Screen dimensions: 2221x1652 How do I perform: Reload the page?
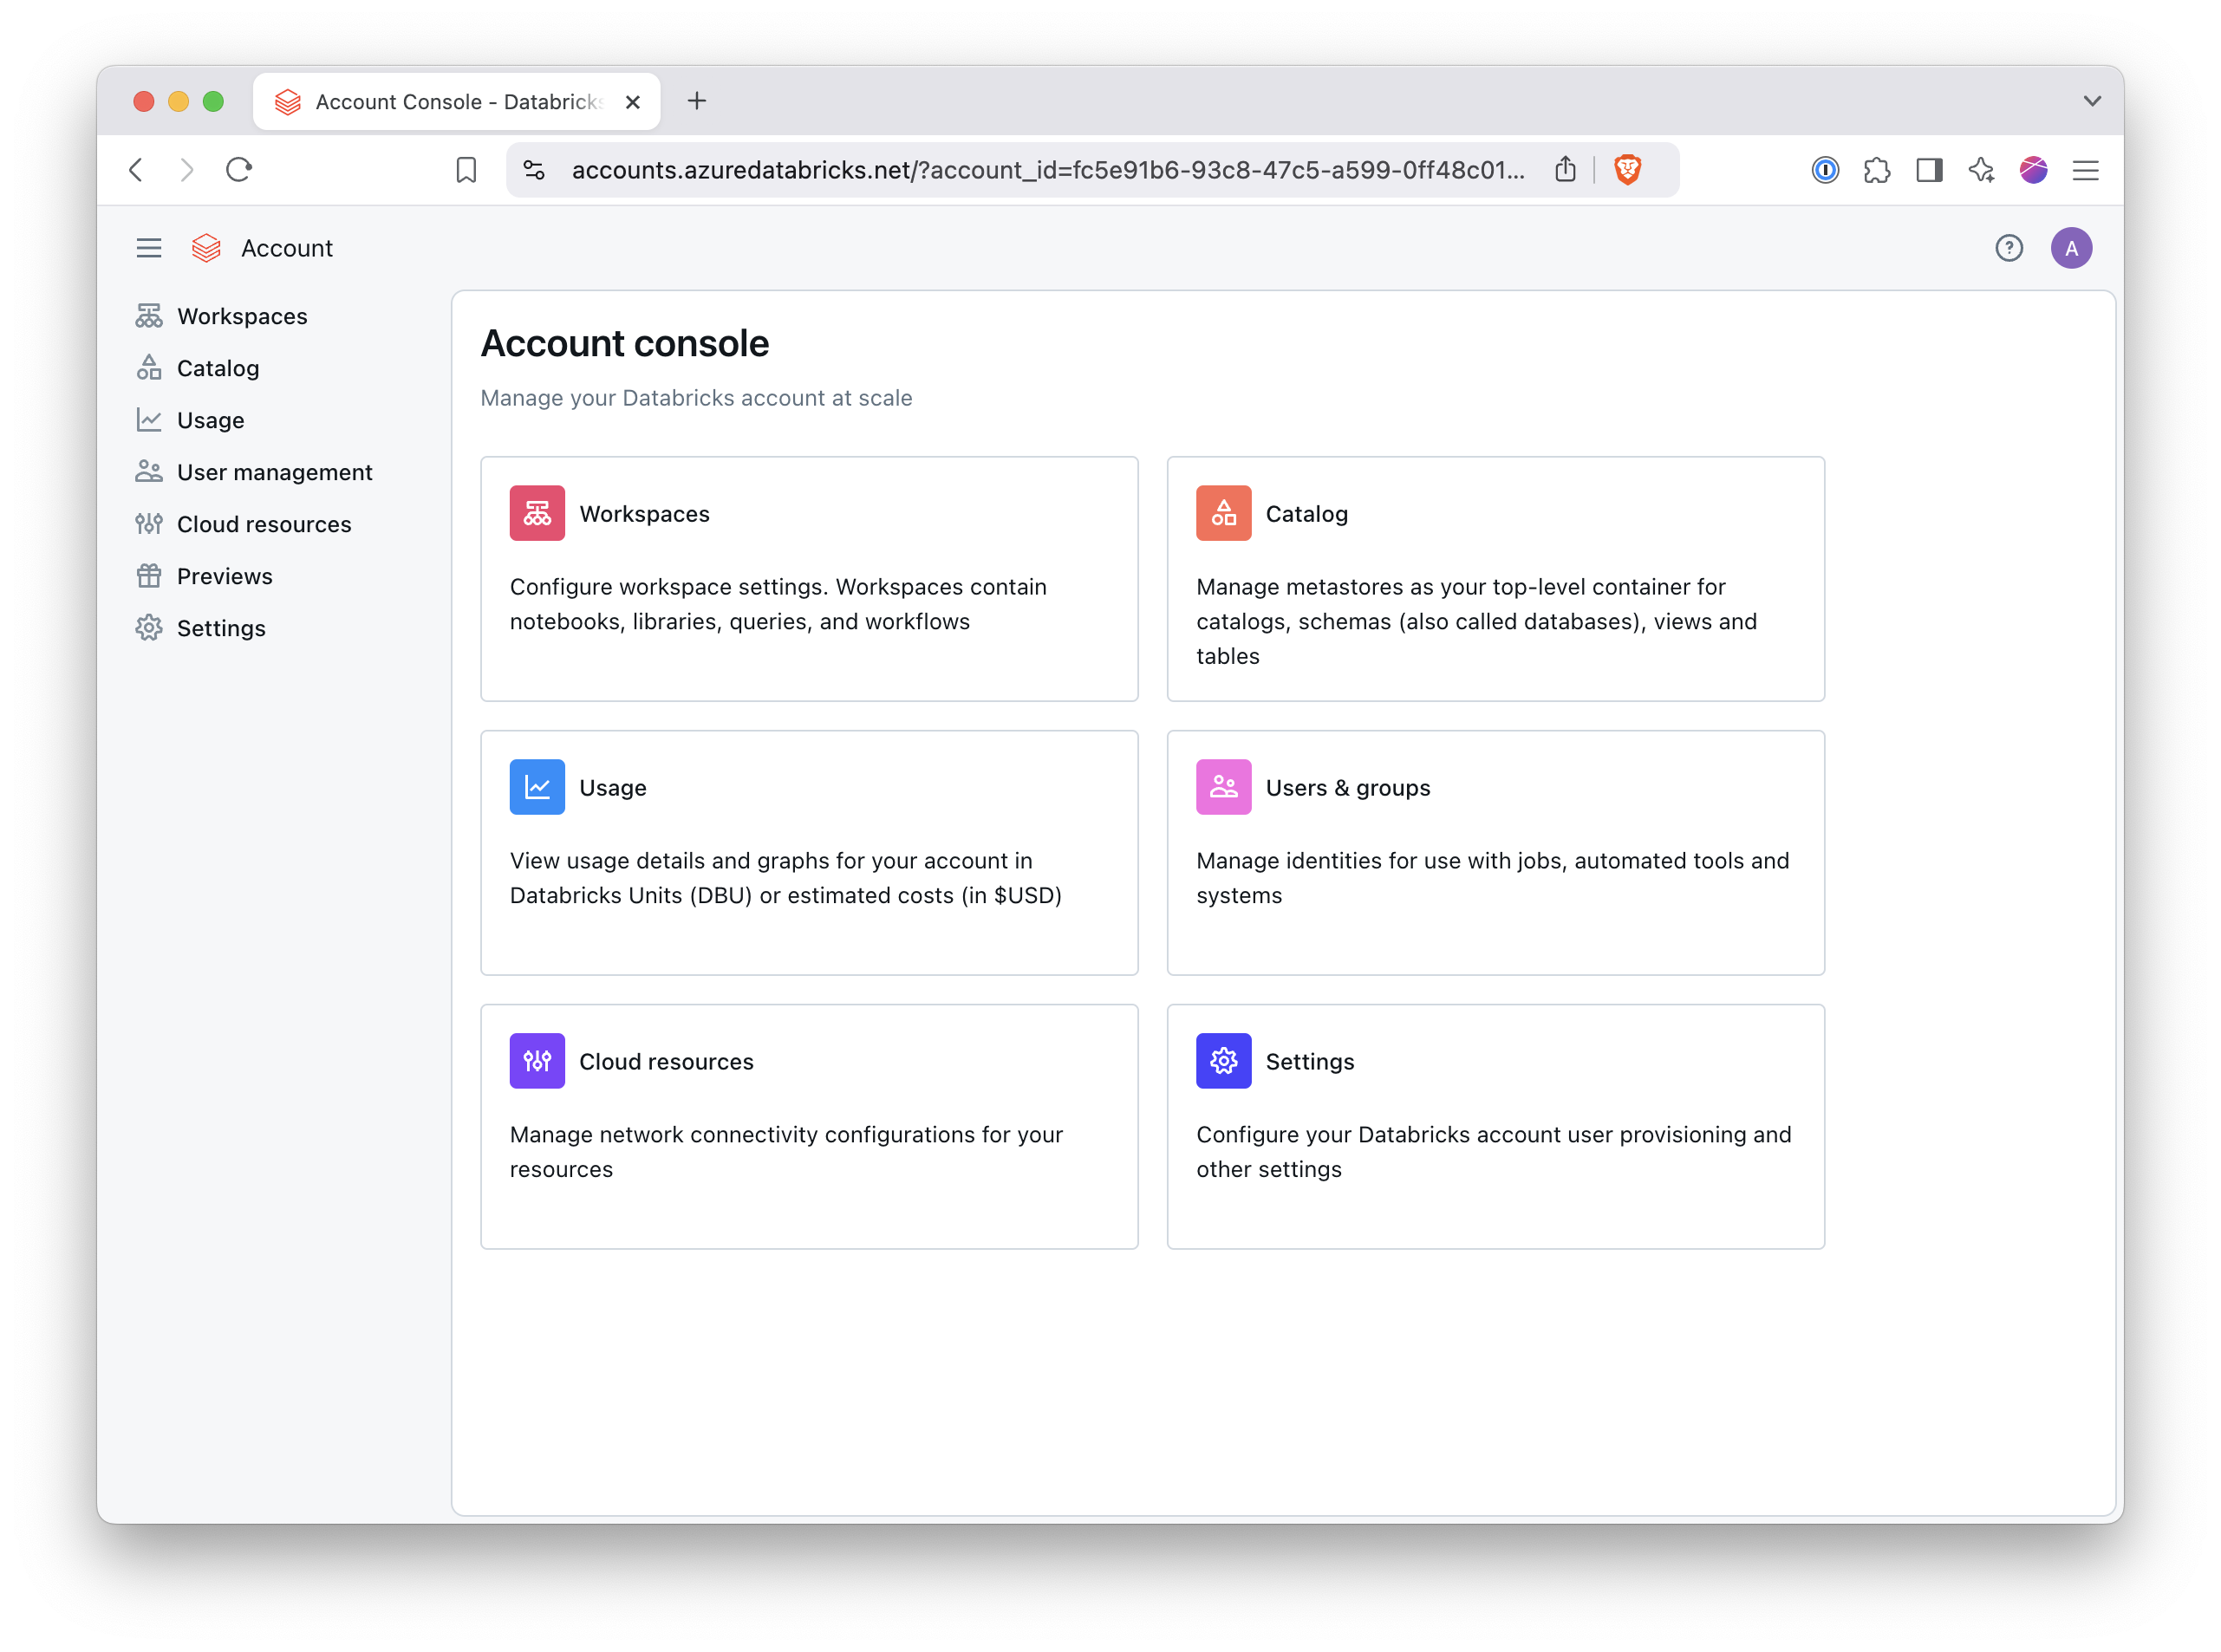click(x=238, y=170)
